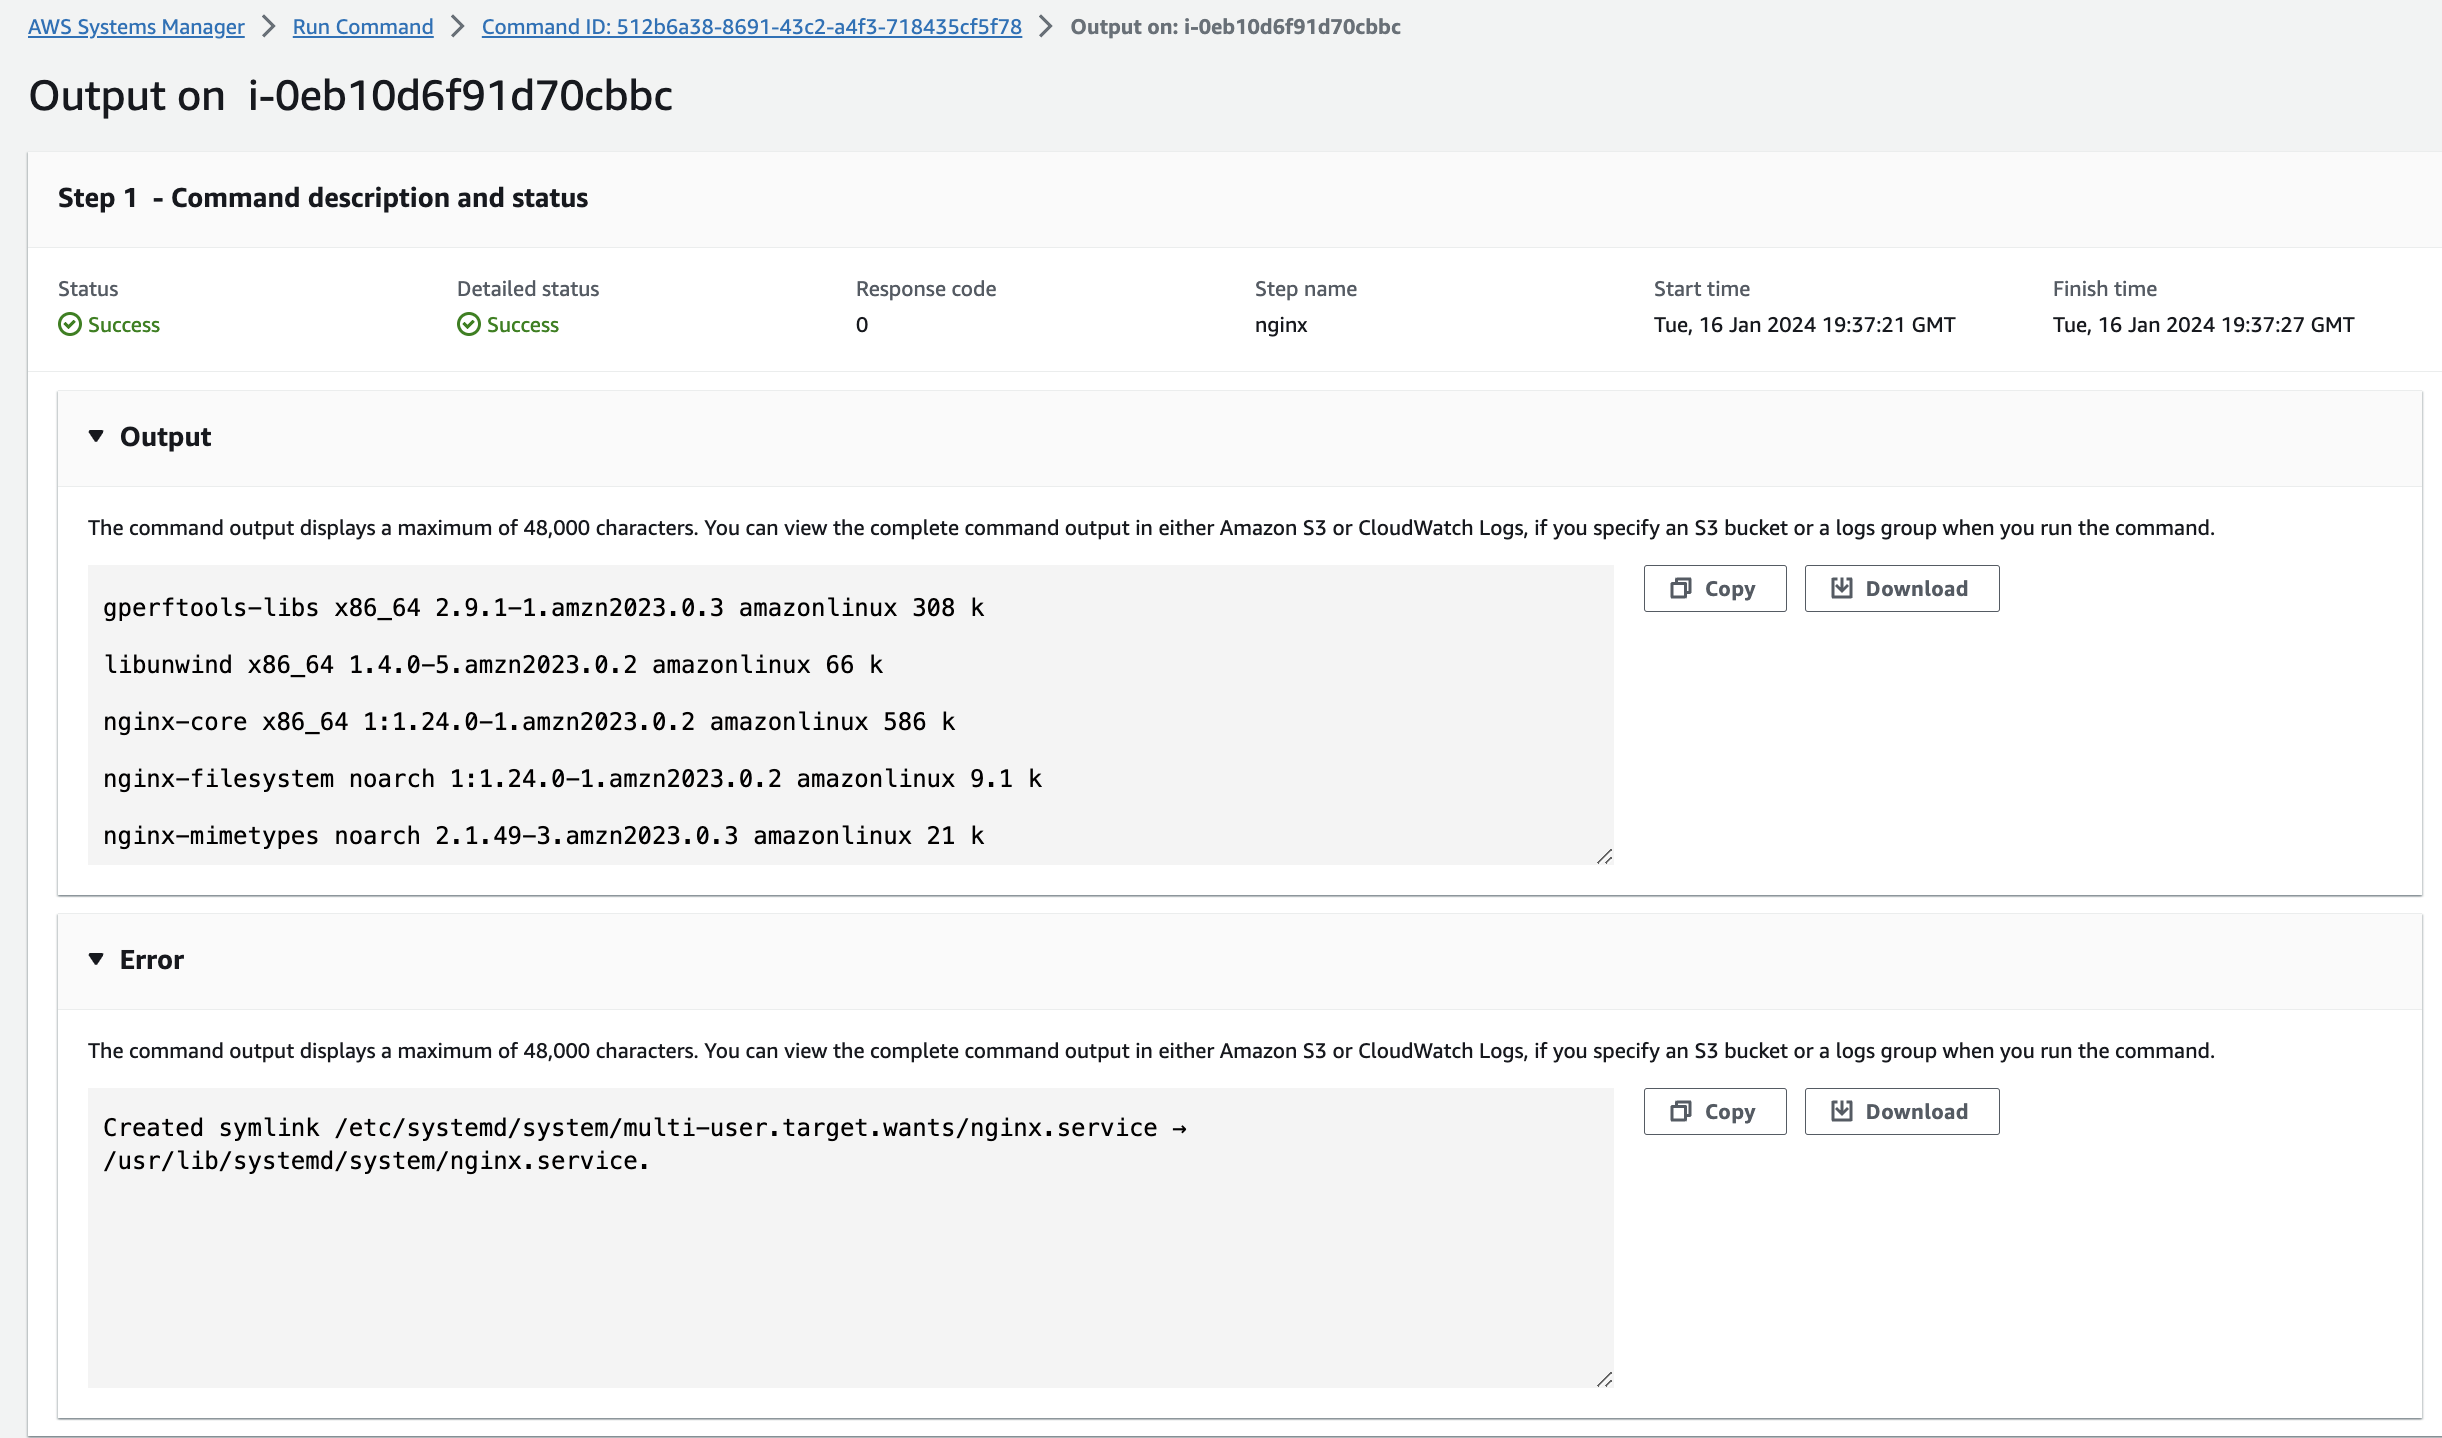Viewport: 2442px width, 1438px height.
Task: Copy the Error section text
Action: 1714,1111
